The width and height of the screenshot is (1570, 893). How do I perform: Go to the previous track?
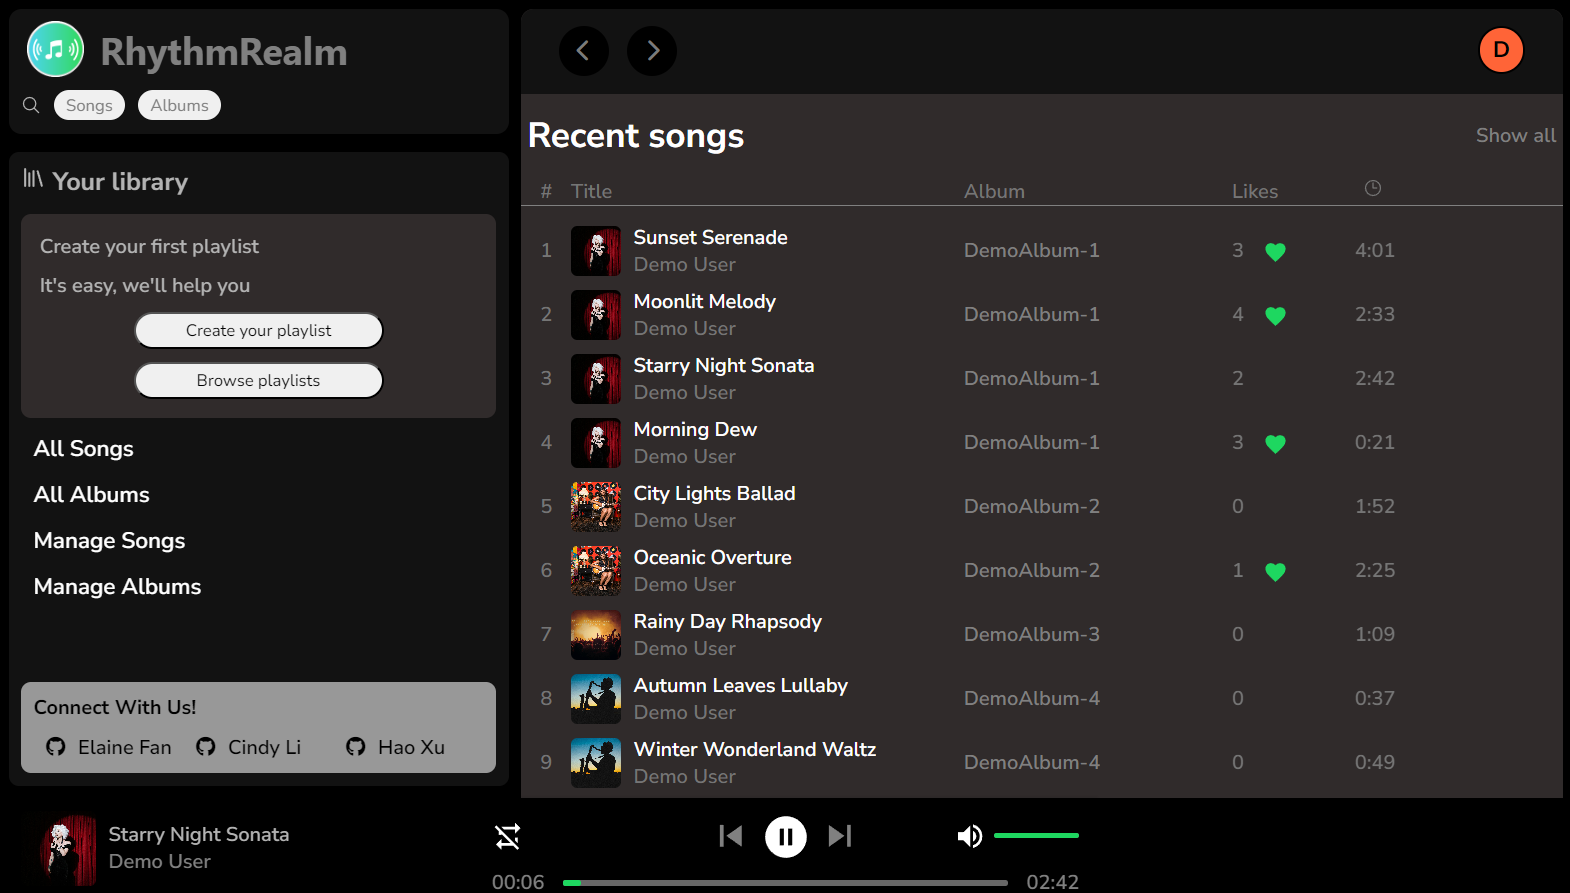[x=731, y=836]
